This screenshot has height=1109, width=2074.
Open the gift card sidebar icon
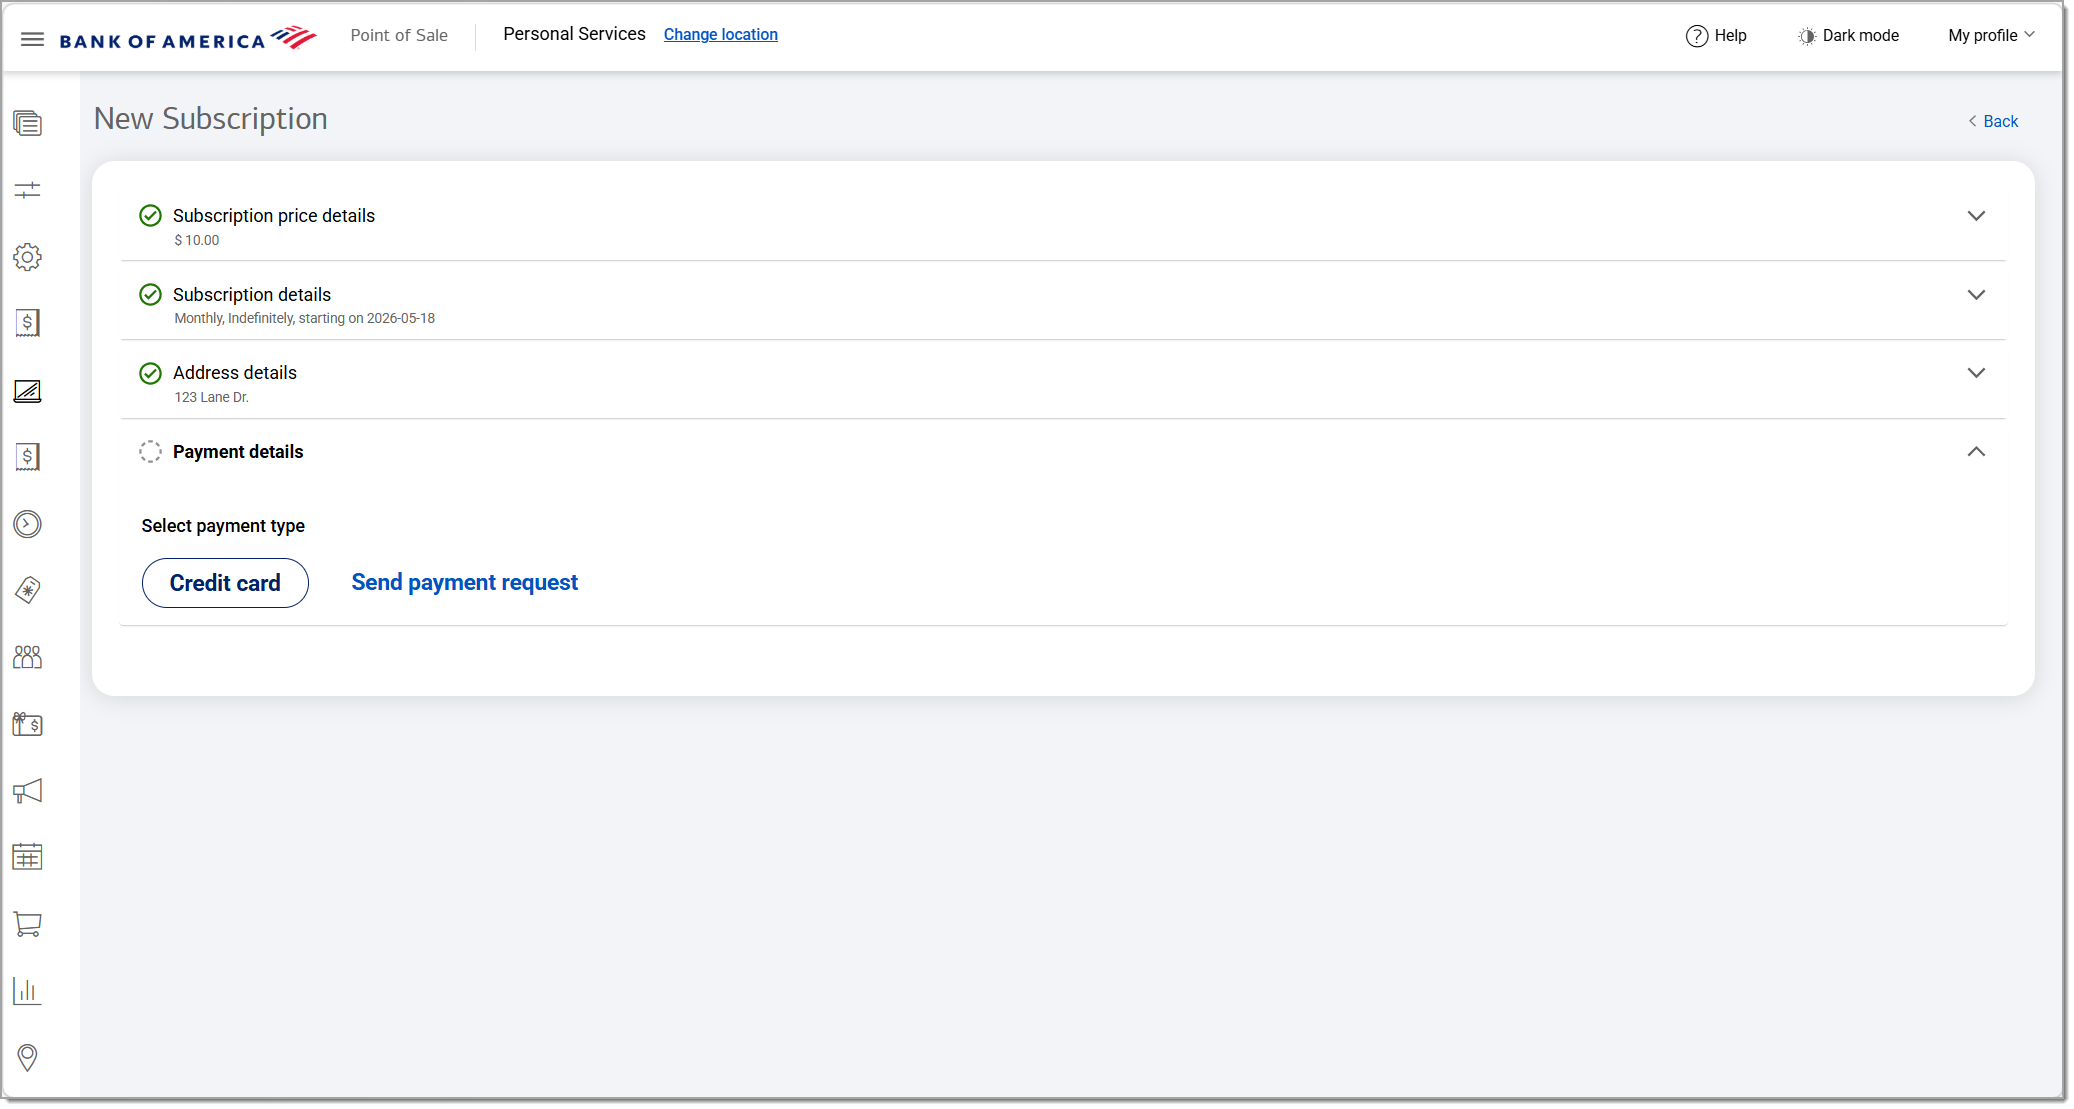click(27, 724)
